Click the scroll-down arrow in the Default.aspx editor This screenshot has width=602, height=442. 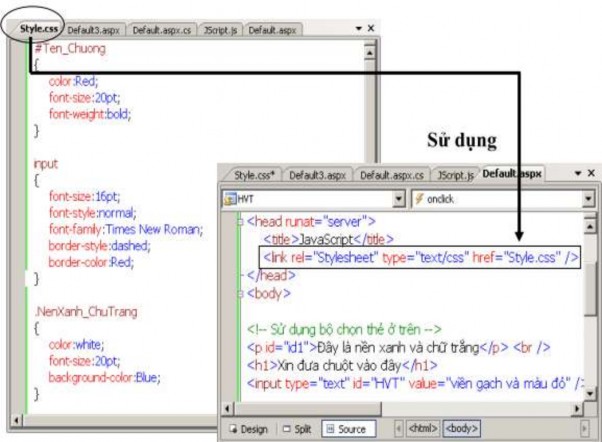(x=590, y=393)
